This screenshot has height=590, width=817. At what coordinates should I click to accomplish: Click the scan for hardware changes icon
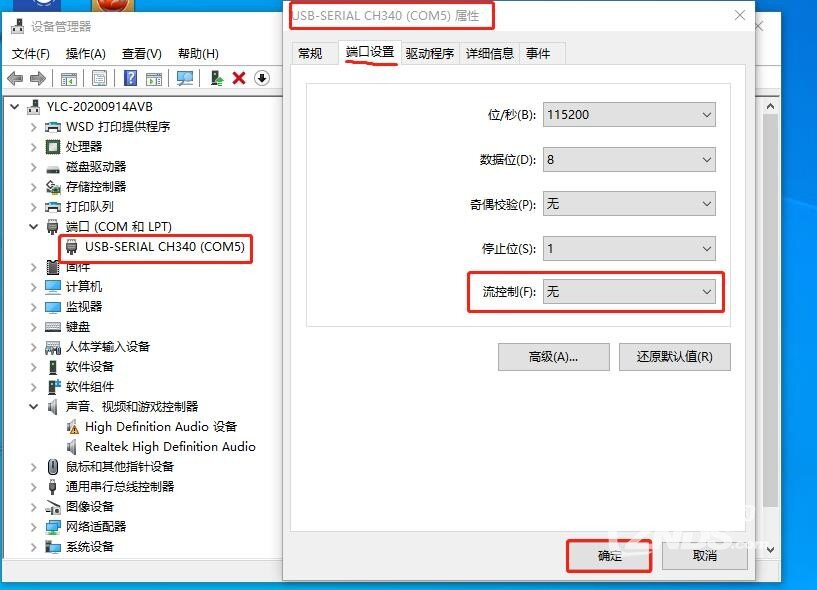(185, 79)
